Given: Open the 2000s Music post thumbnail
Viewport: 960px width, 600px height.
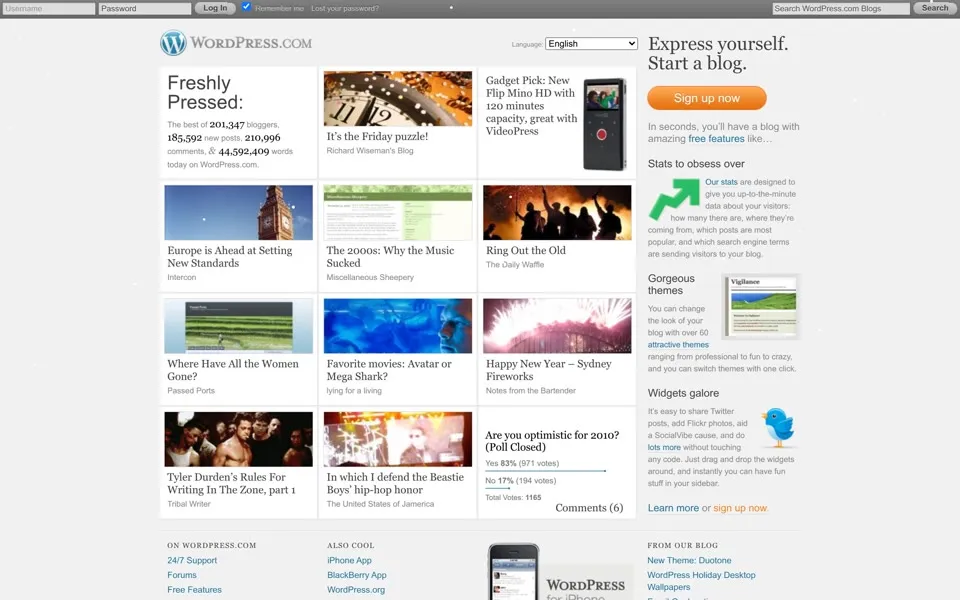Looking at the screenshot, I should [x=398, y=212].
